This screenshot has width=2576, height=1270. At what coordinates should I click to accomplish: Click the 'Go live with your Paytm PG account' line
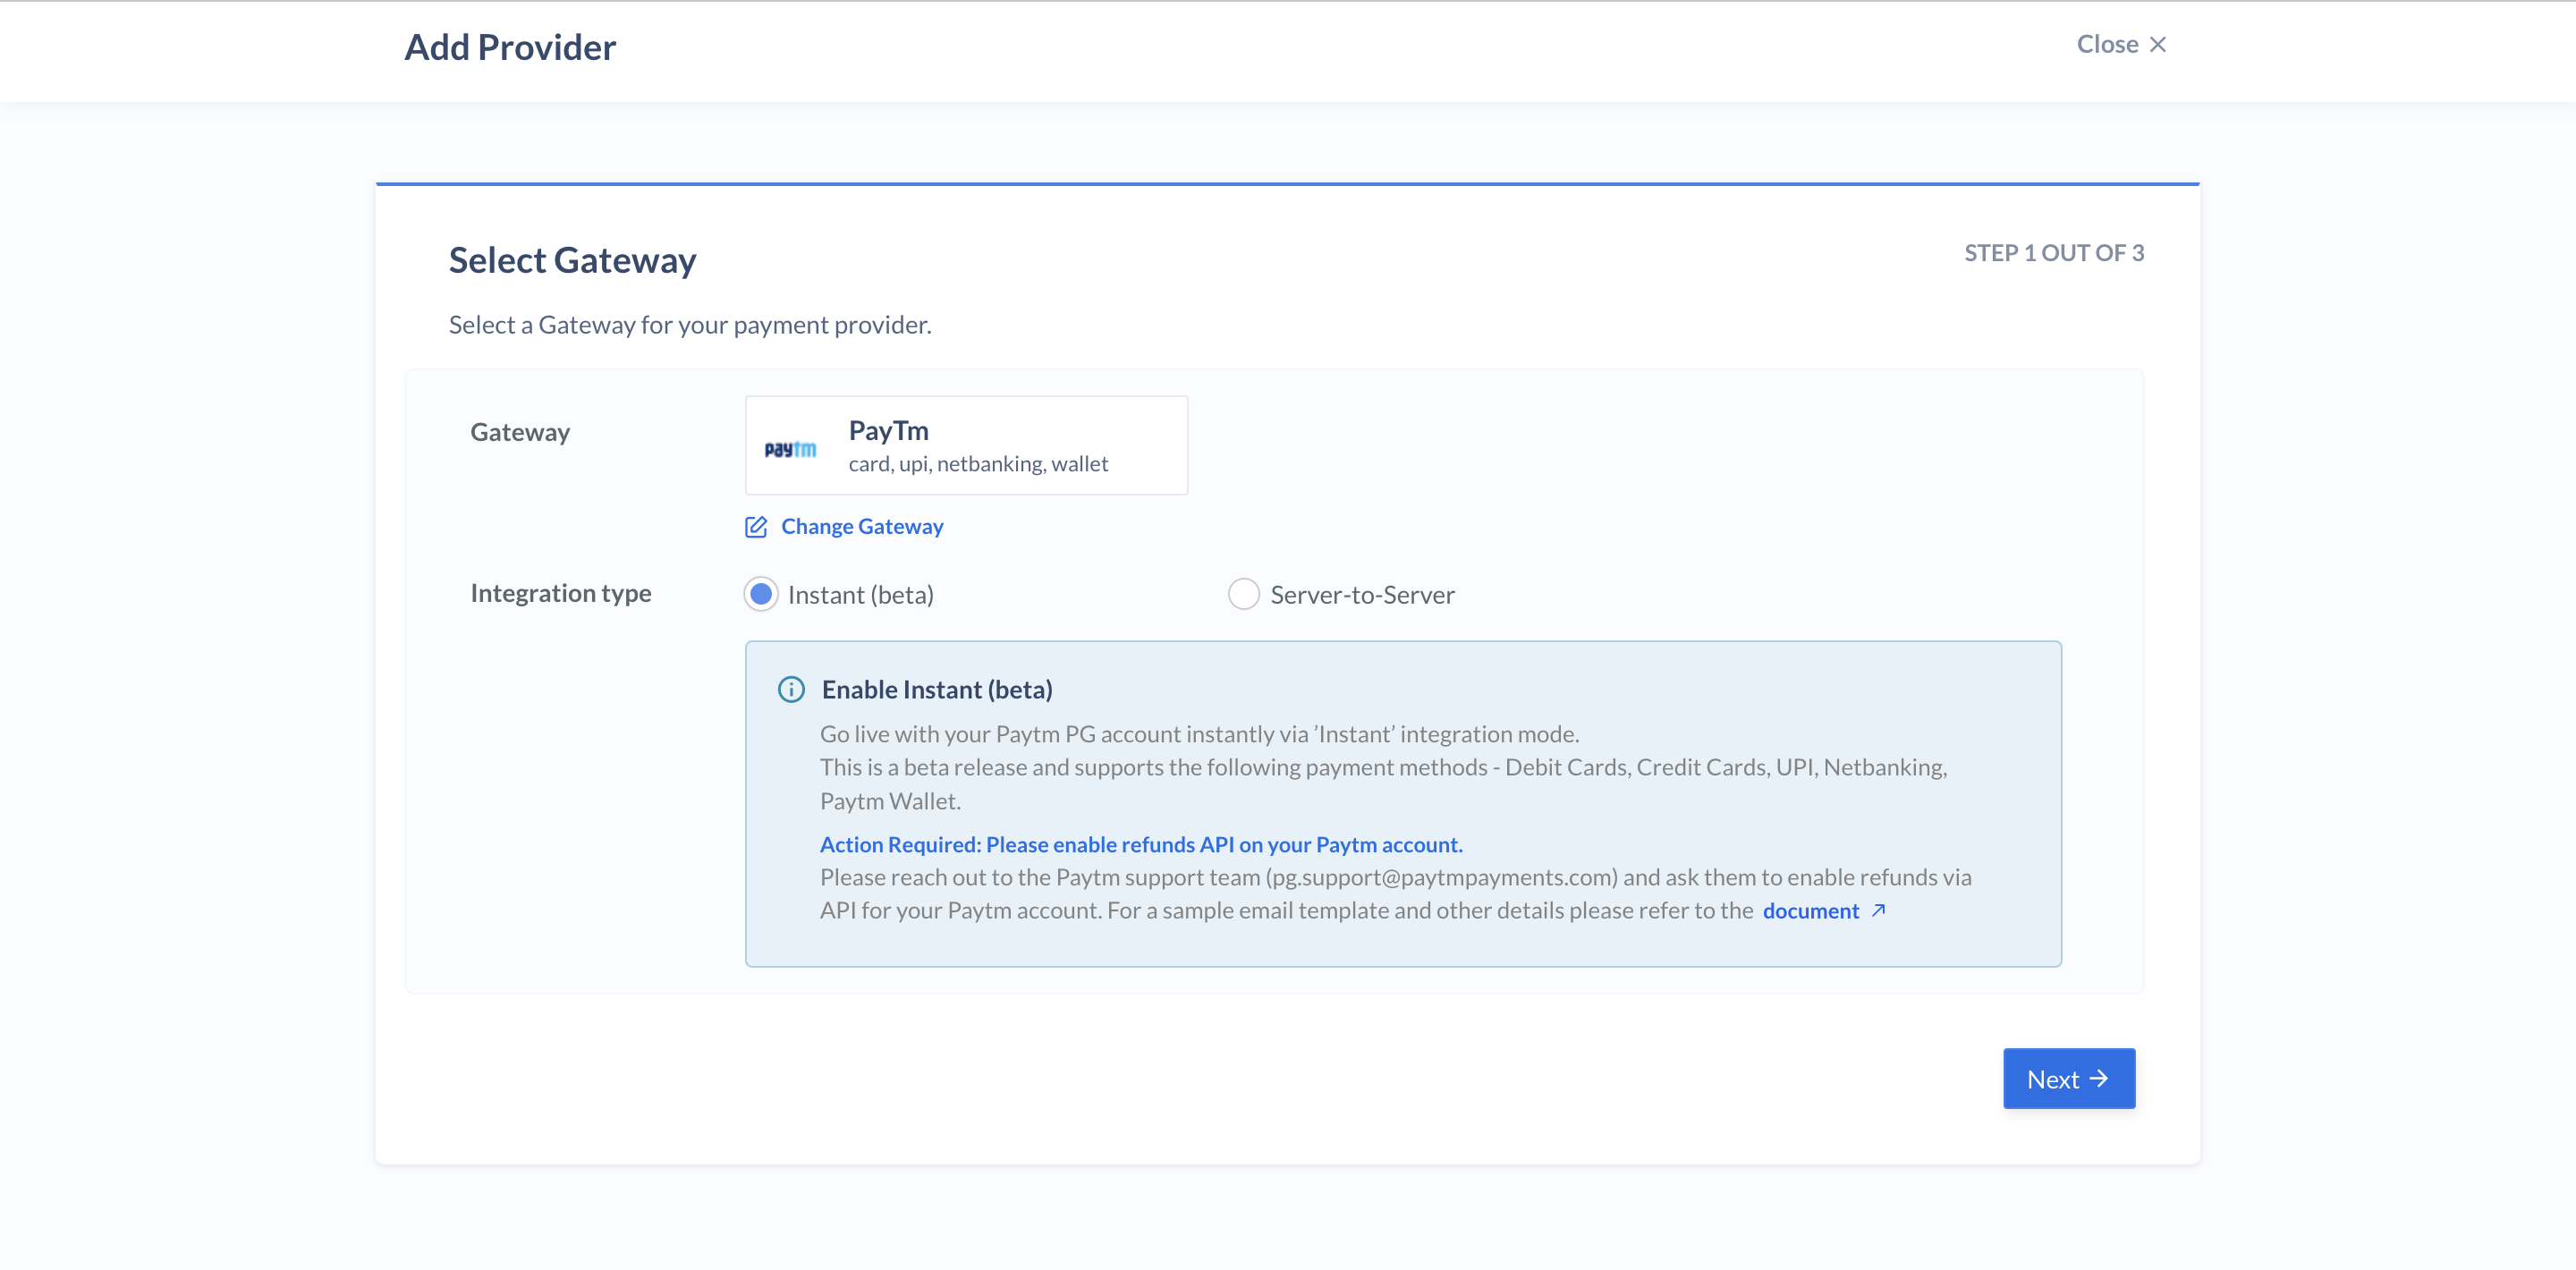[x=1200, y=734]
